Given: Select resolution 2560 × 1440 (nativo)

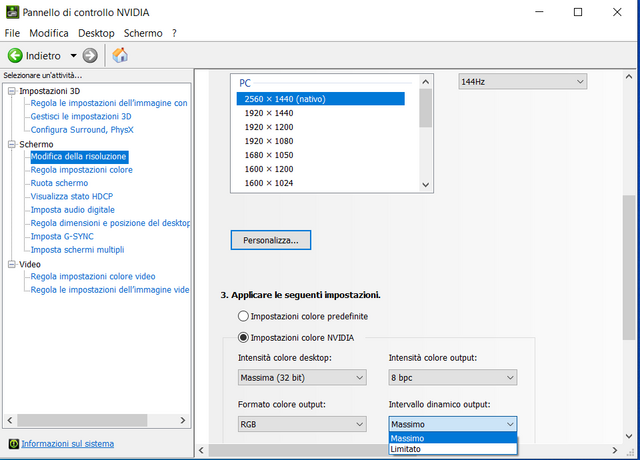Looking at the screenshot, I should [320, 99].
